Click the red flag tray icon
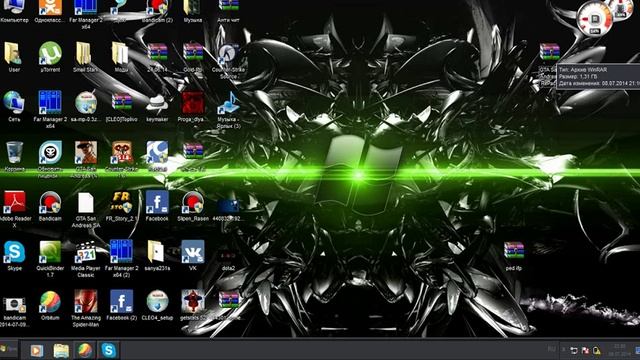Image resolution: width=640 pixels, height=360 pixels. point(585,350)
